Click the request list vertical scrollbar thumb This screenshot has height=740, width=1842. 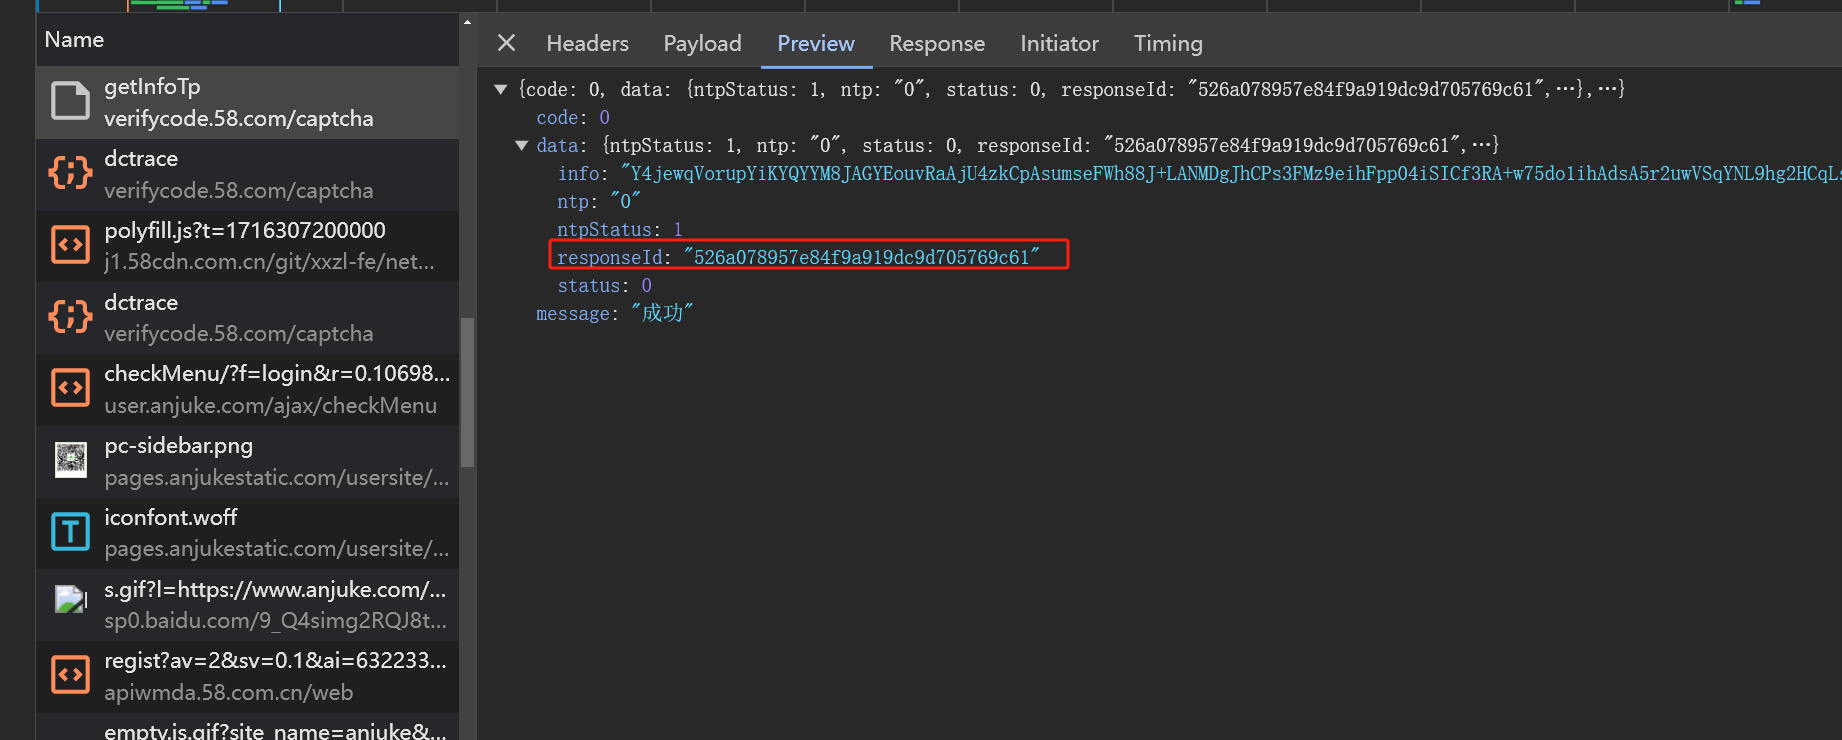click(467, 392)
